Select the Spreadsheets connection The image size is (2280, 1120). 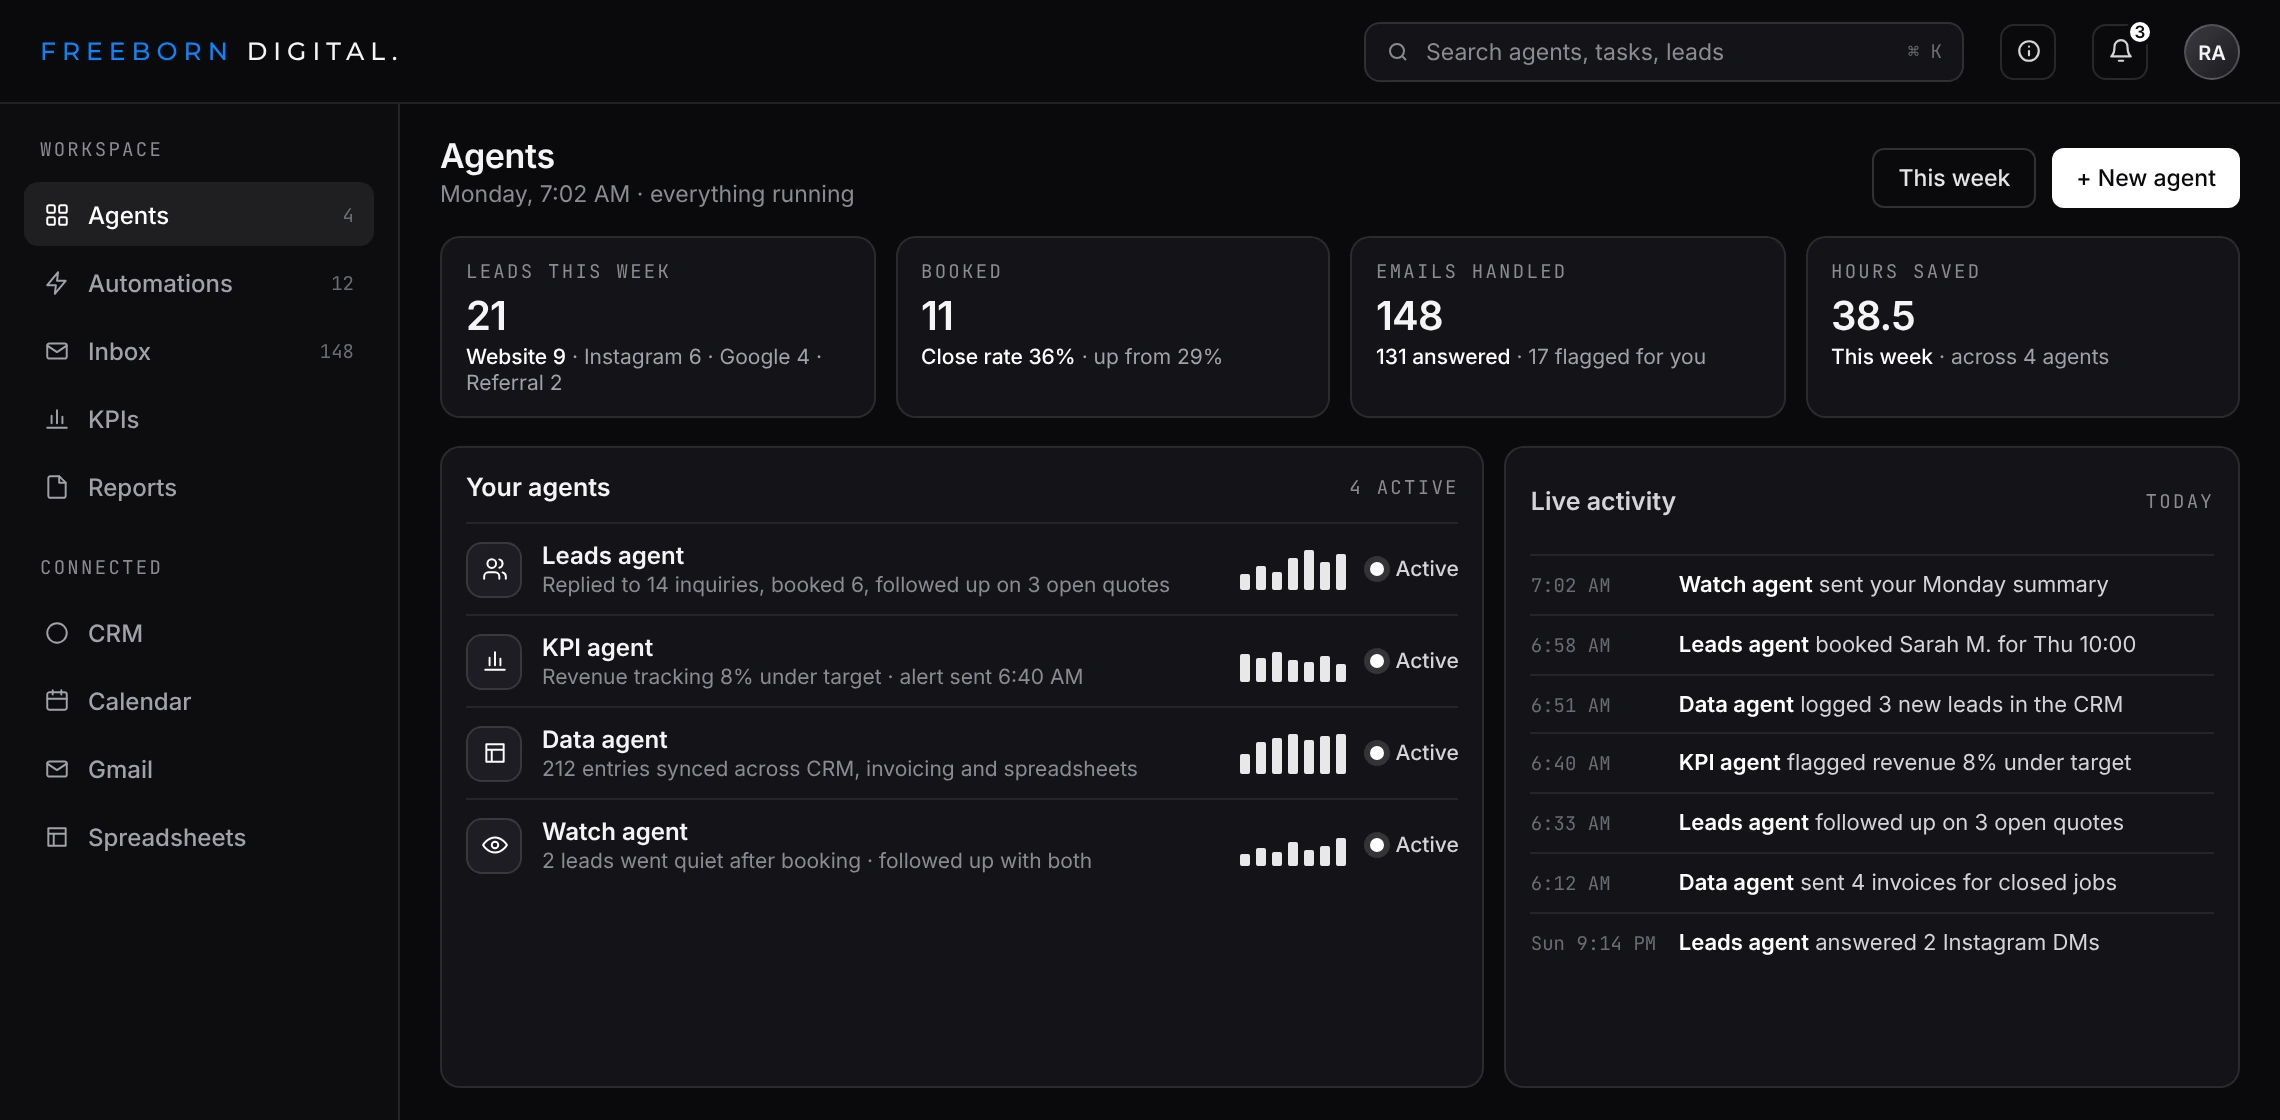199,838
